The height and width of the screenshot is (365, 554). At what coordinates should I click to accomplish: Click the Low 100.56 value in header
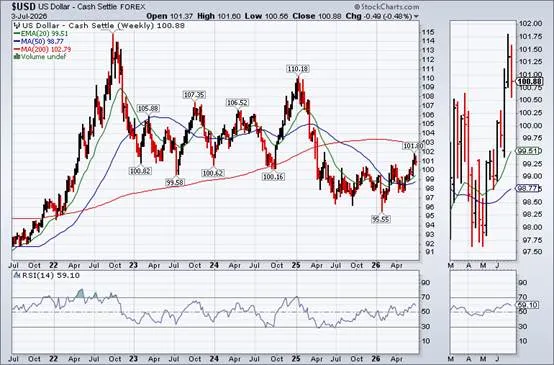266,16
